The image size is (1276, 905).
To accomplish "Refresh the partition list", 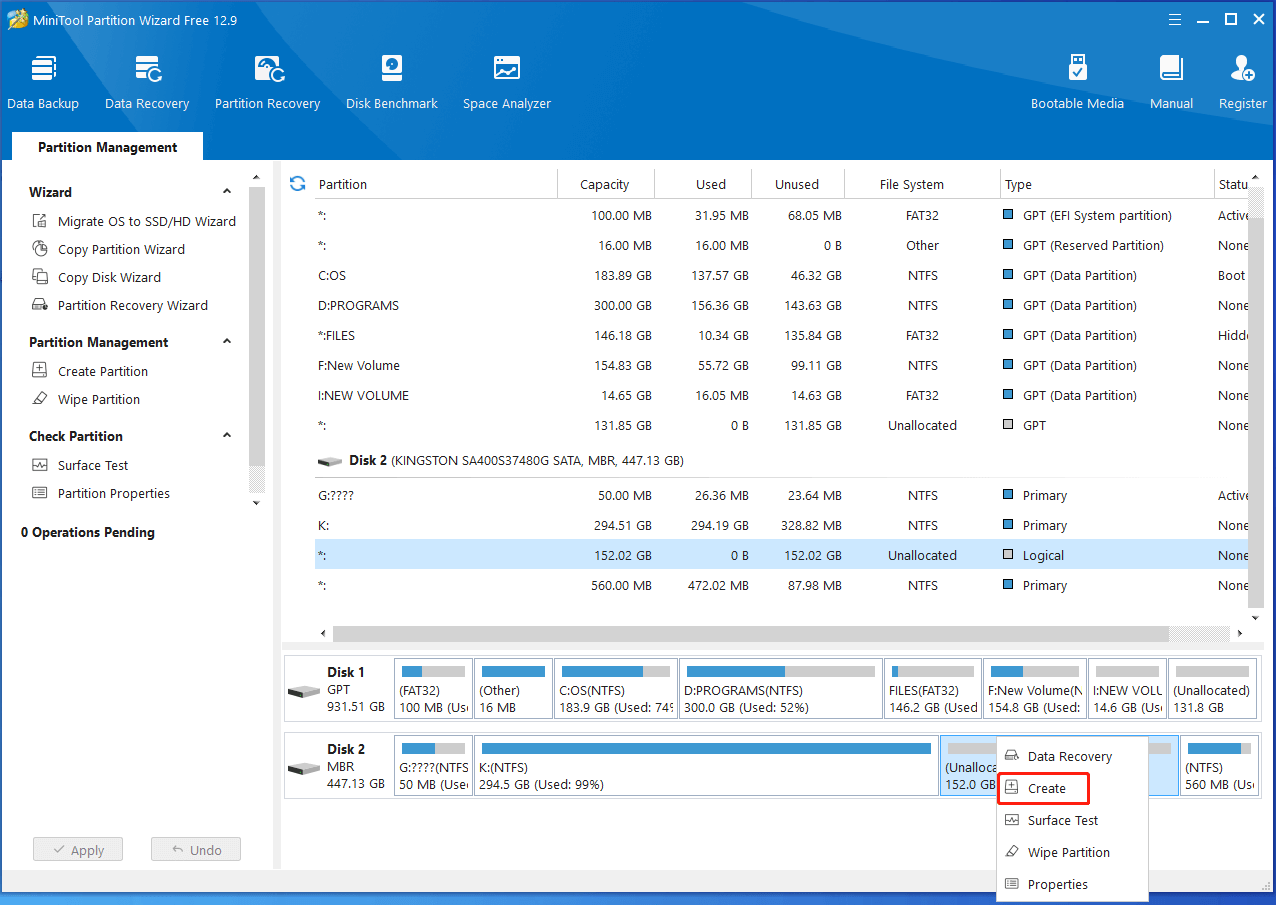I will (297, 183).
